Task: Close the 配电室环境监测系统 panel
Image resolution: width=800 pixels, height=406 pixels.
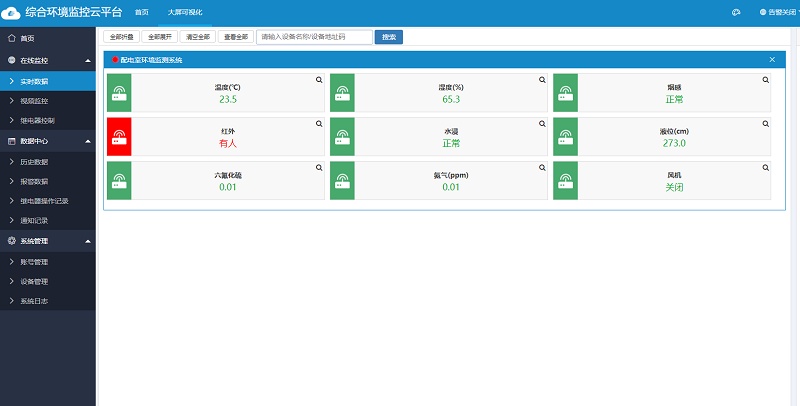Action: [x=772, y=60]
